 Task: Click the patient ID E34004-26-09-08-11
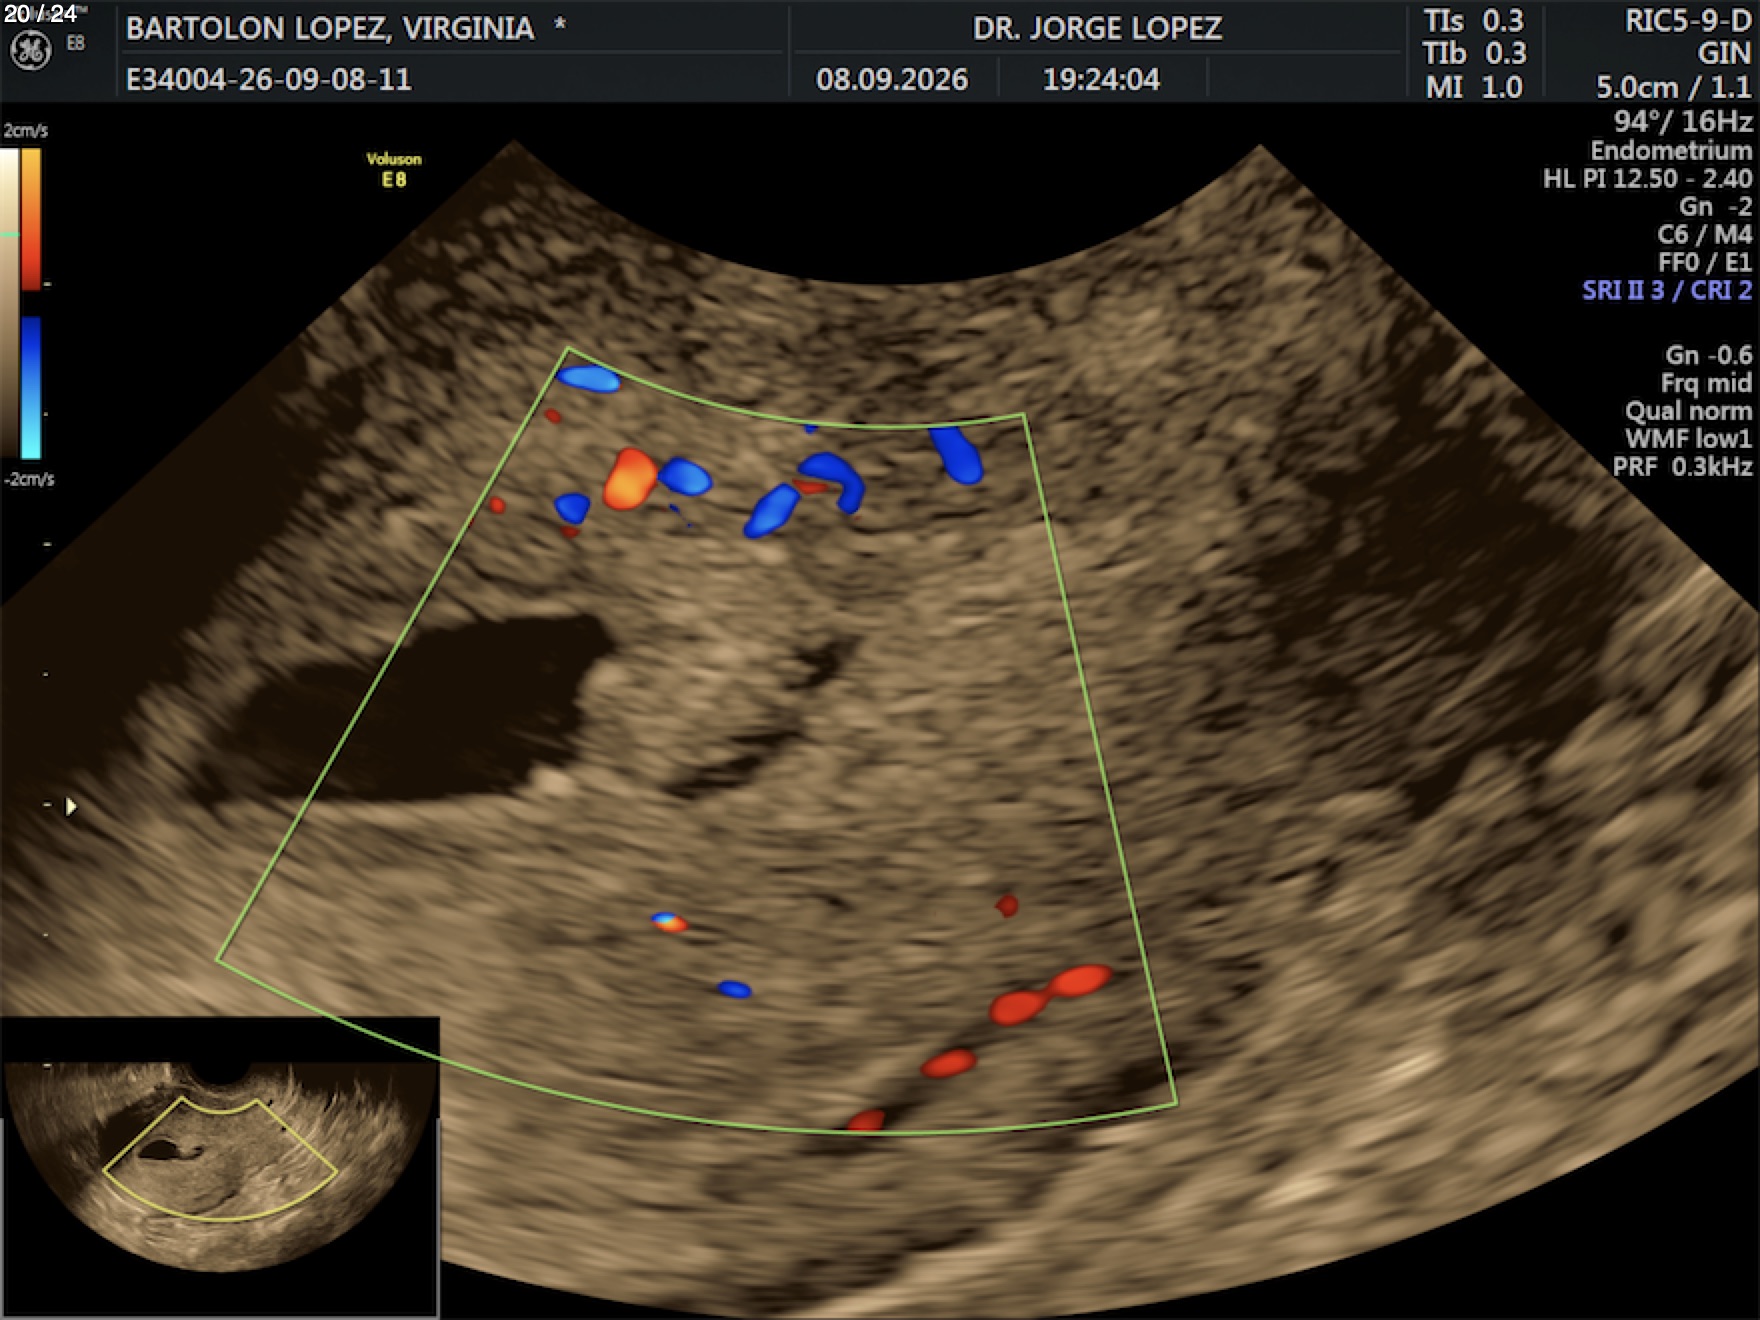269,79
